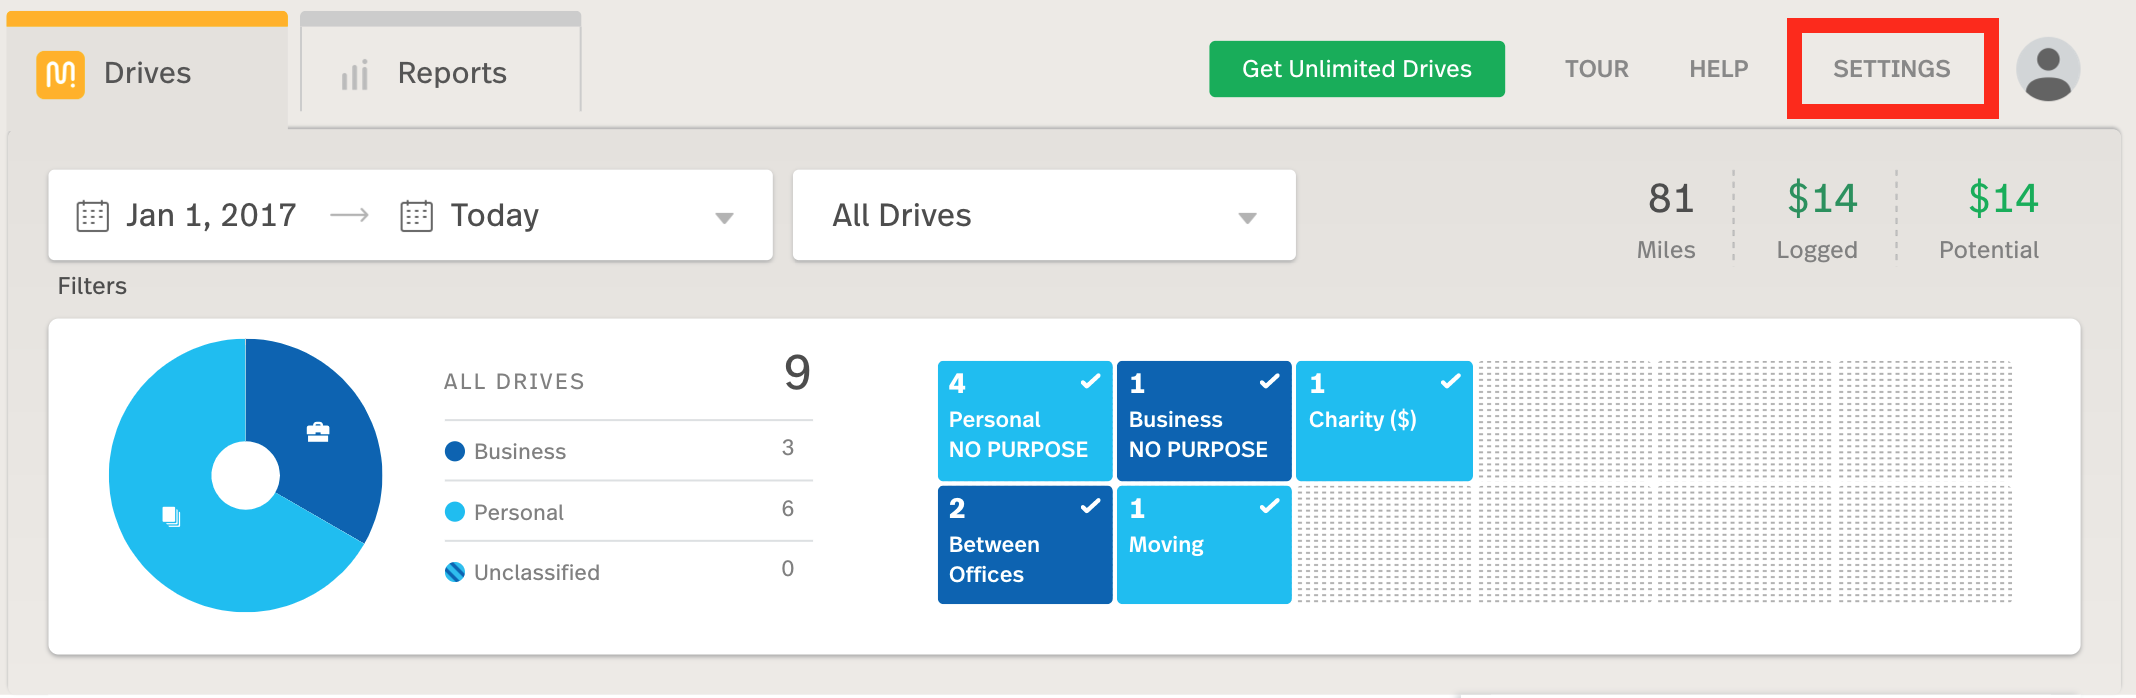Image resolution: width=2136 pixels, height=698 pixels.
Task: Uncheck the Moving tile checkmark
Action: [1269, 506]
